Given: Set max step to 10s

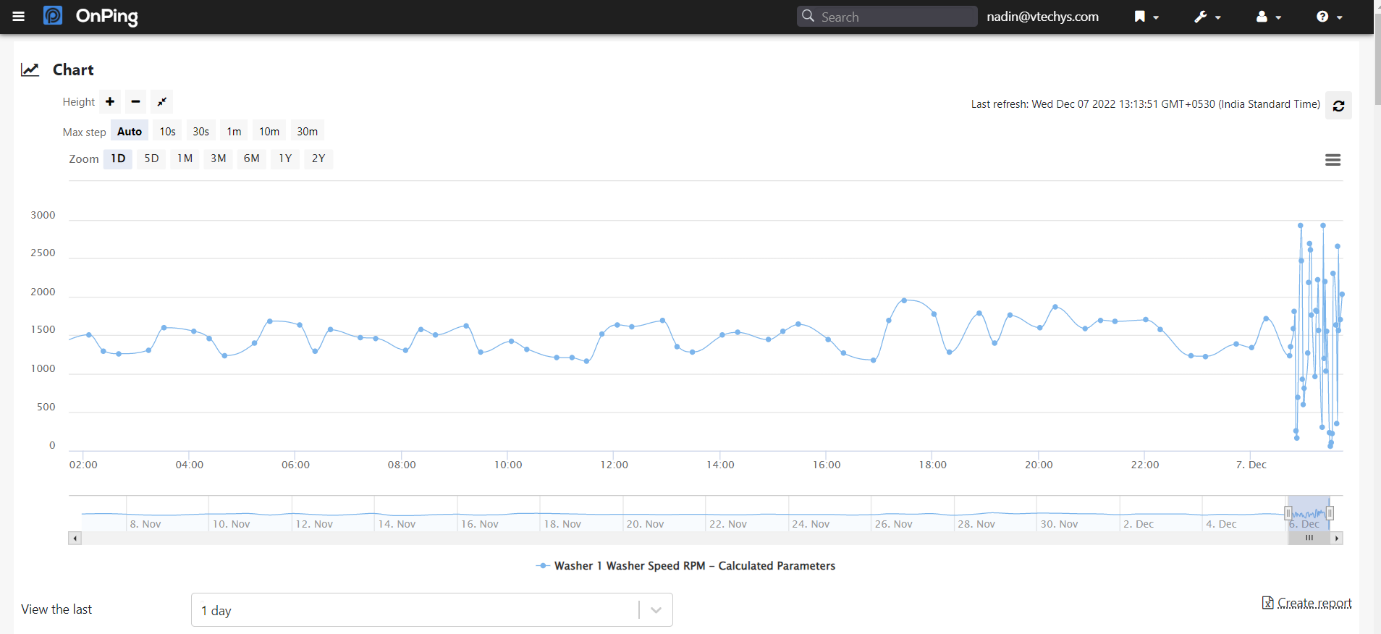Looking at the screenshot, I should point(167,131).
